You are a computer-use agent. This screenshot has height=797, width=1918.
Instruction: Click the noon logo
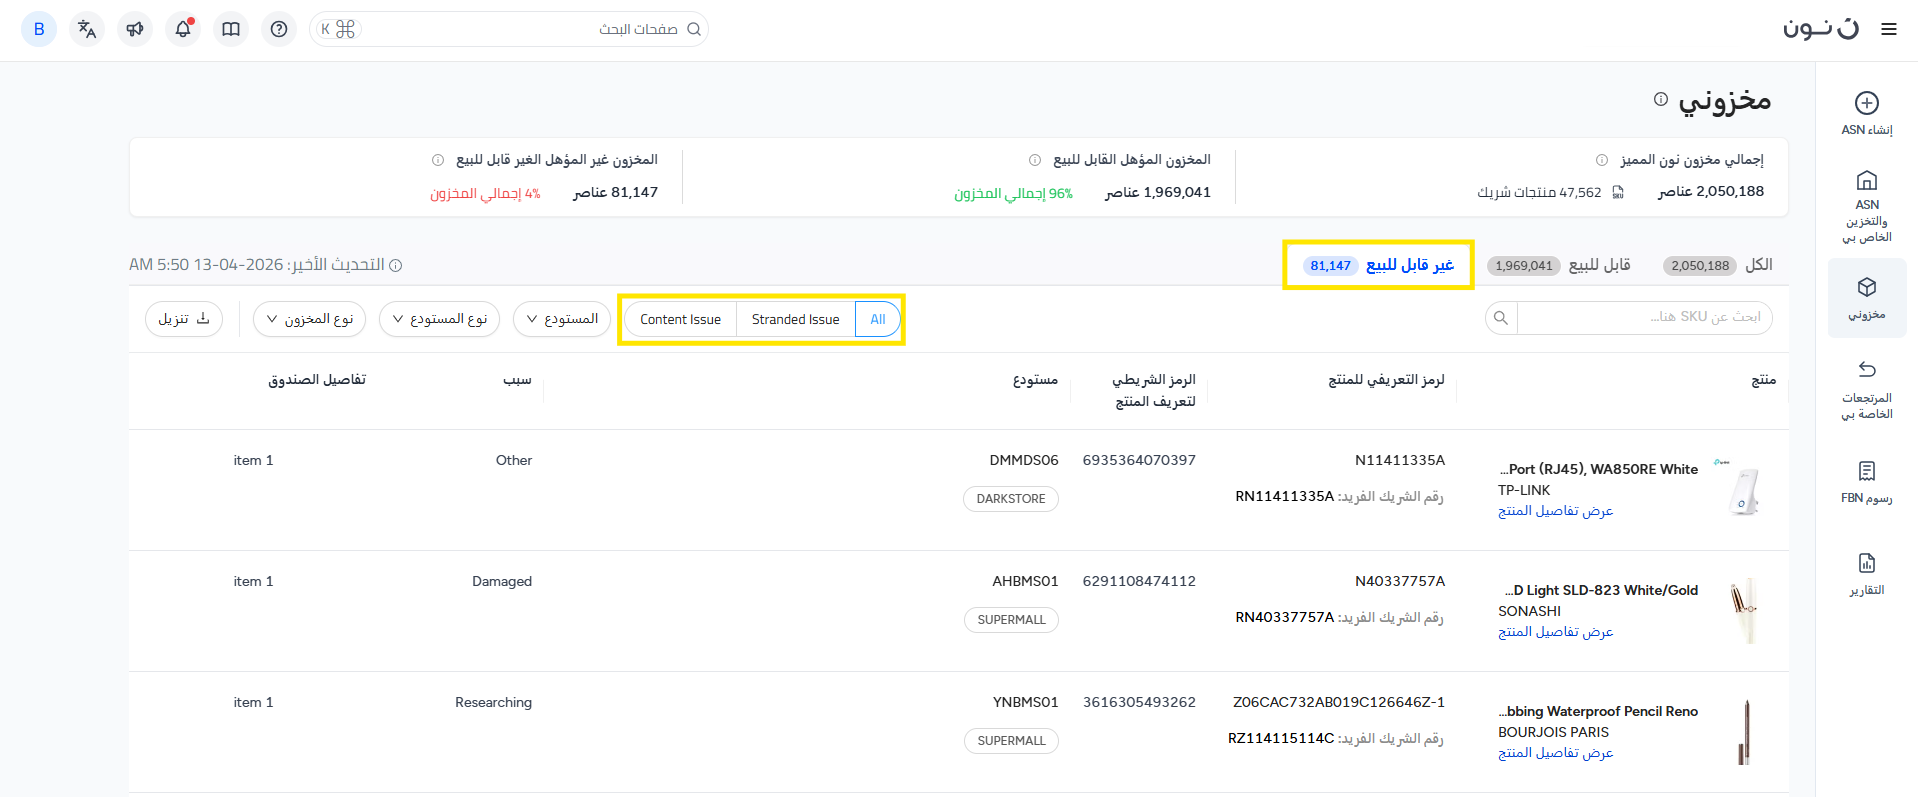coord(1821,28)
